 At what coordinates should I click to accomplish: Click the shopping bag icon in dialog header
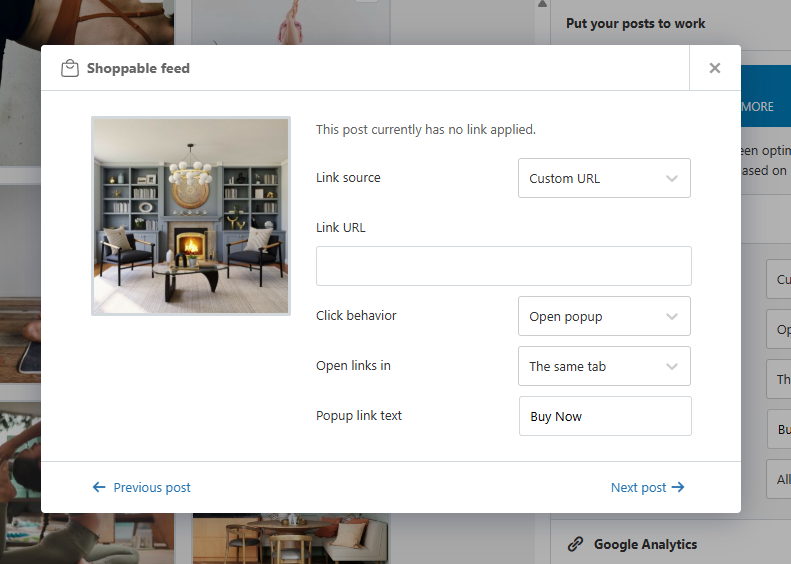click(70, 68)
